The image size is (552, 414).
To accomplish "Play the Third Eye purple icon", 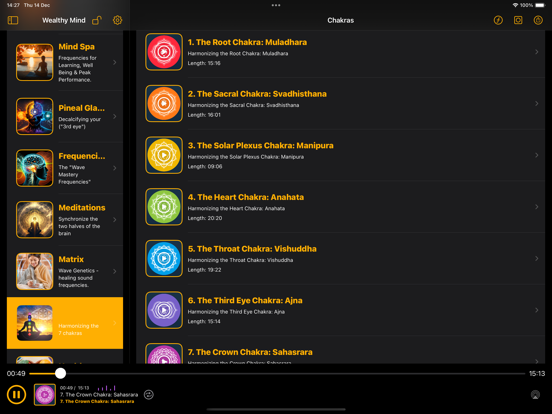I will tap(164, 310).
